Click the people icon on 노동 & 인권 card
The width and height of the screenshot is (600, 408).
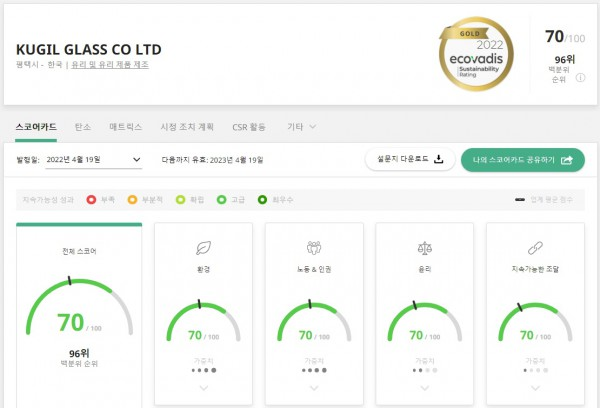pos(314,248)
